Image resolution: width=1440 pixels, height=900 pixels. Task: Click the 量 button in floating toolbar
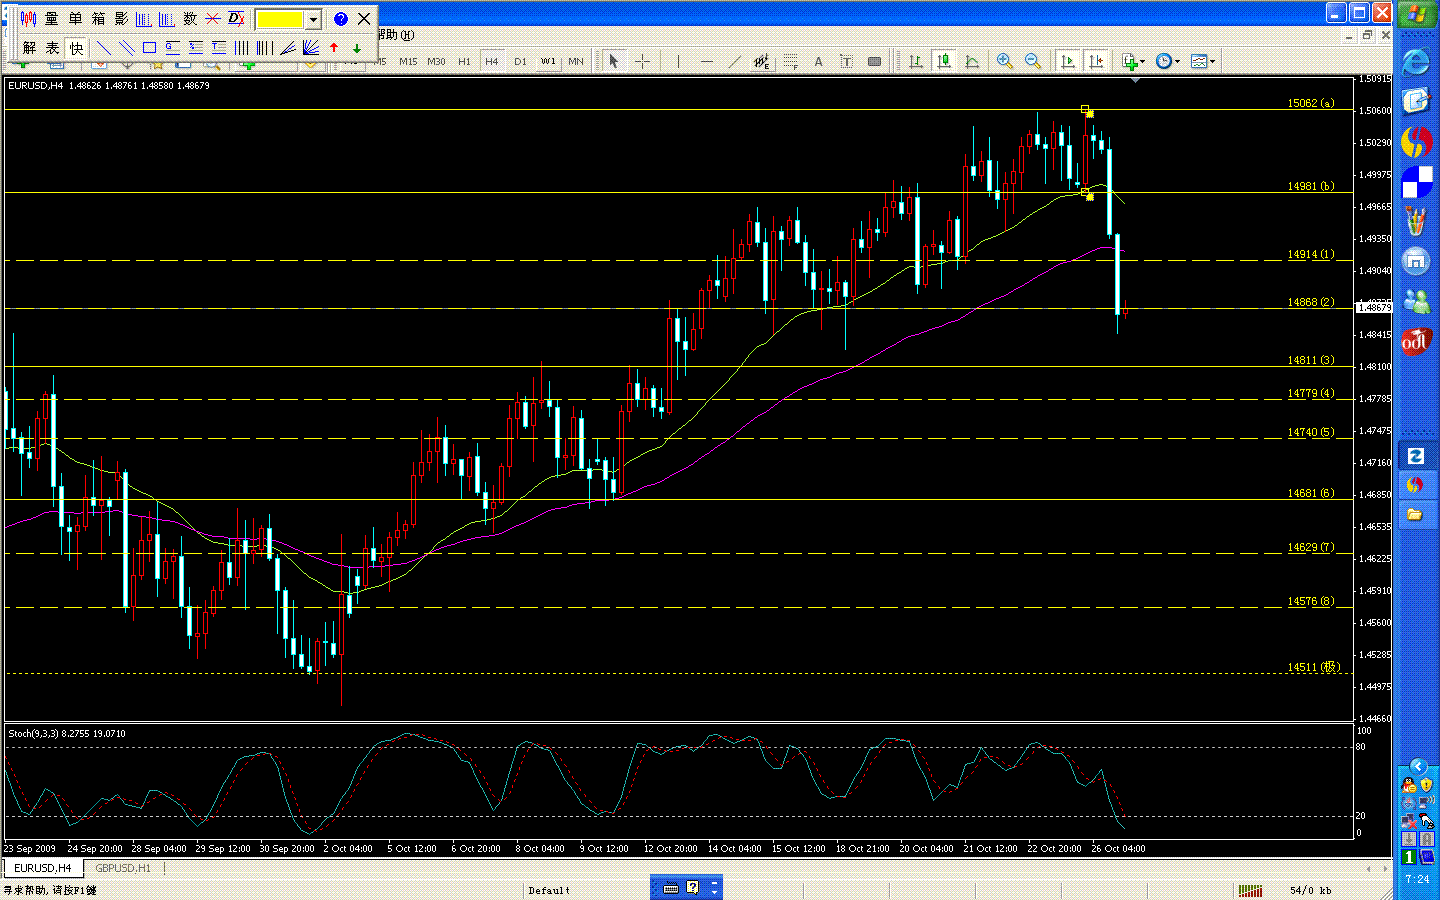(x=52, y=19)
